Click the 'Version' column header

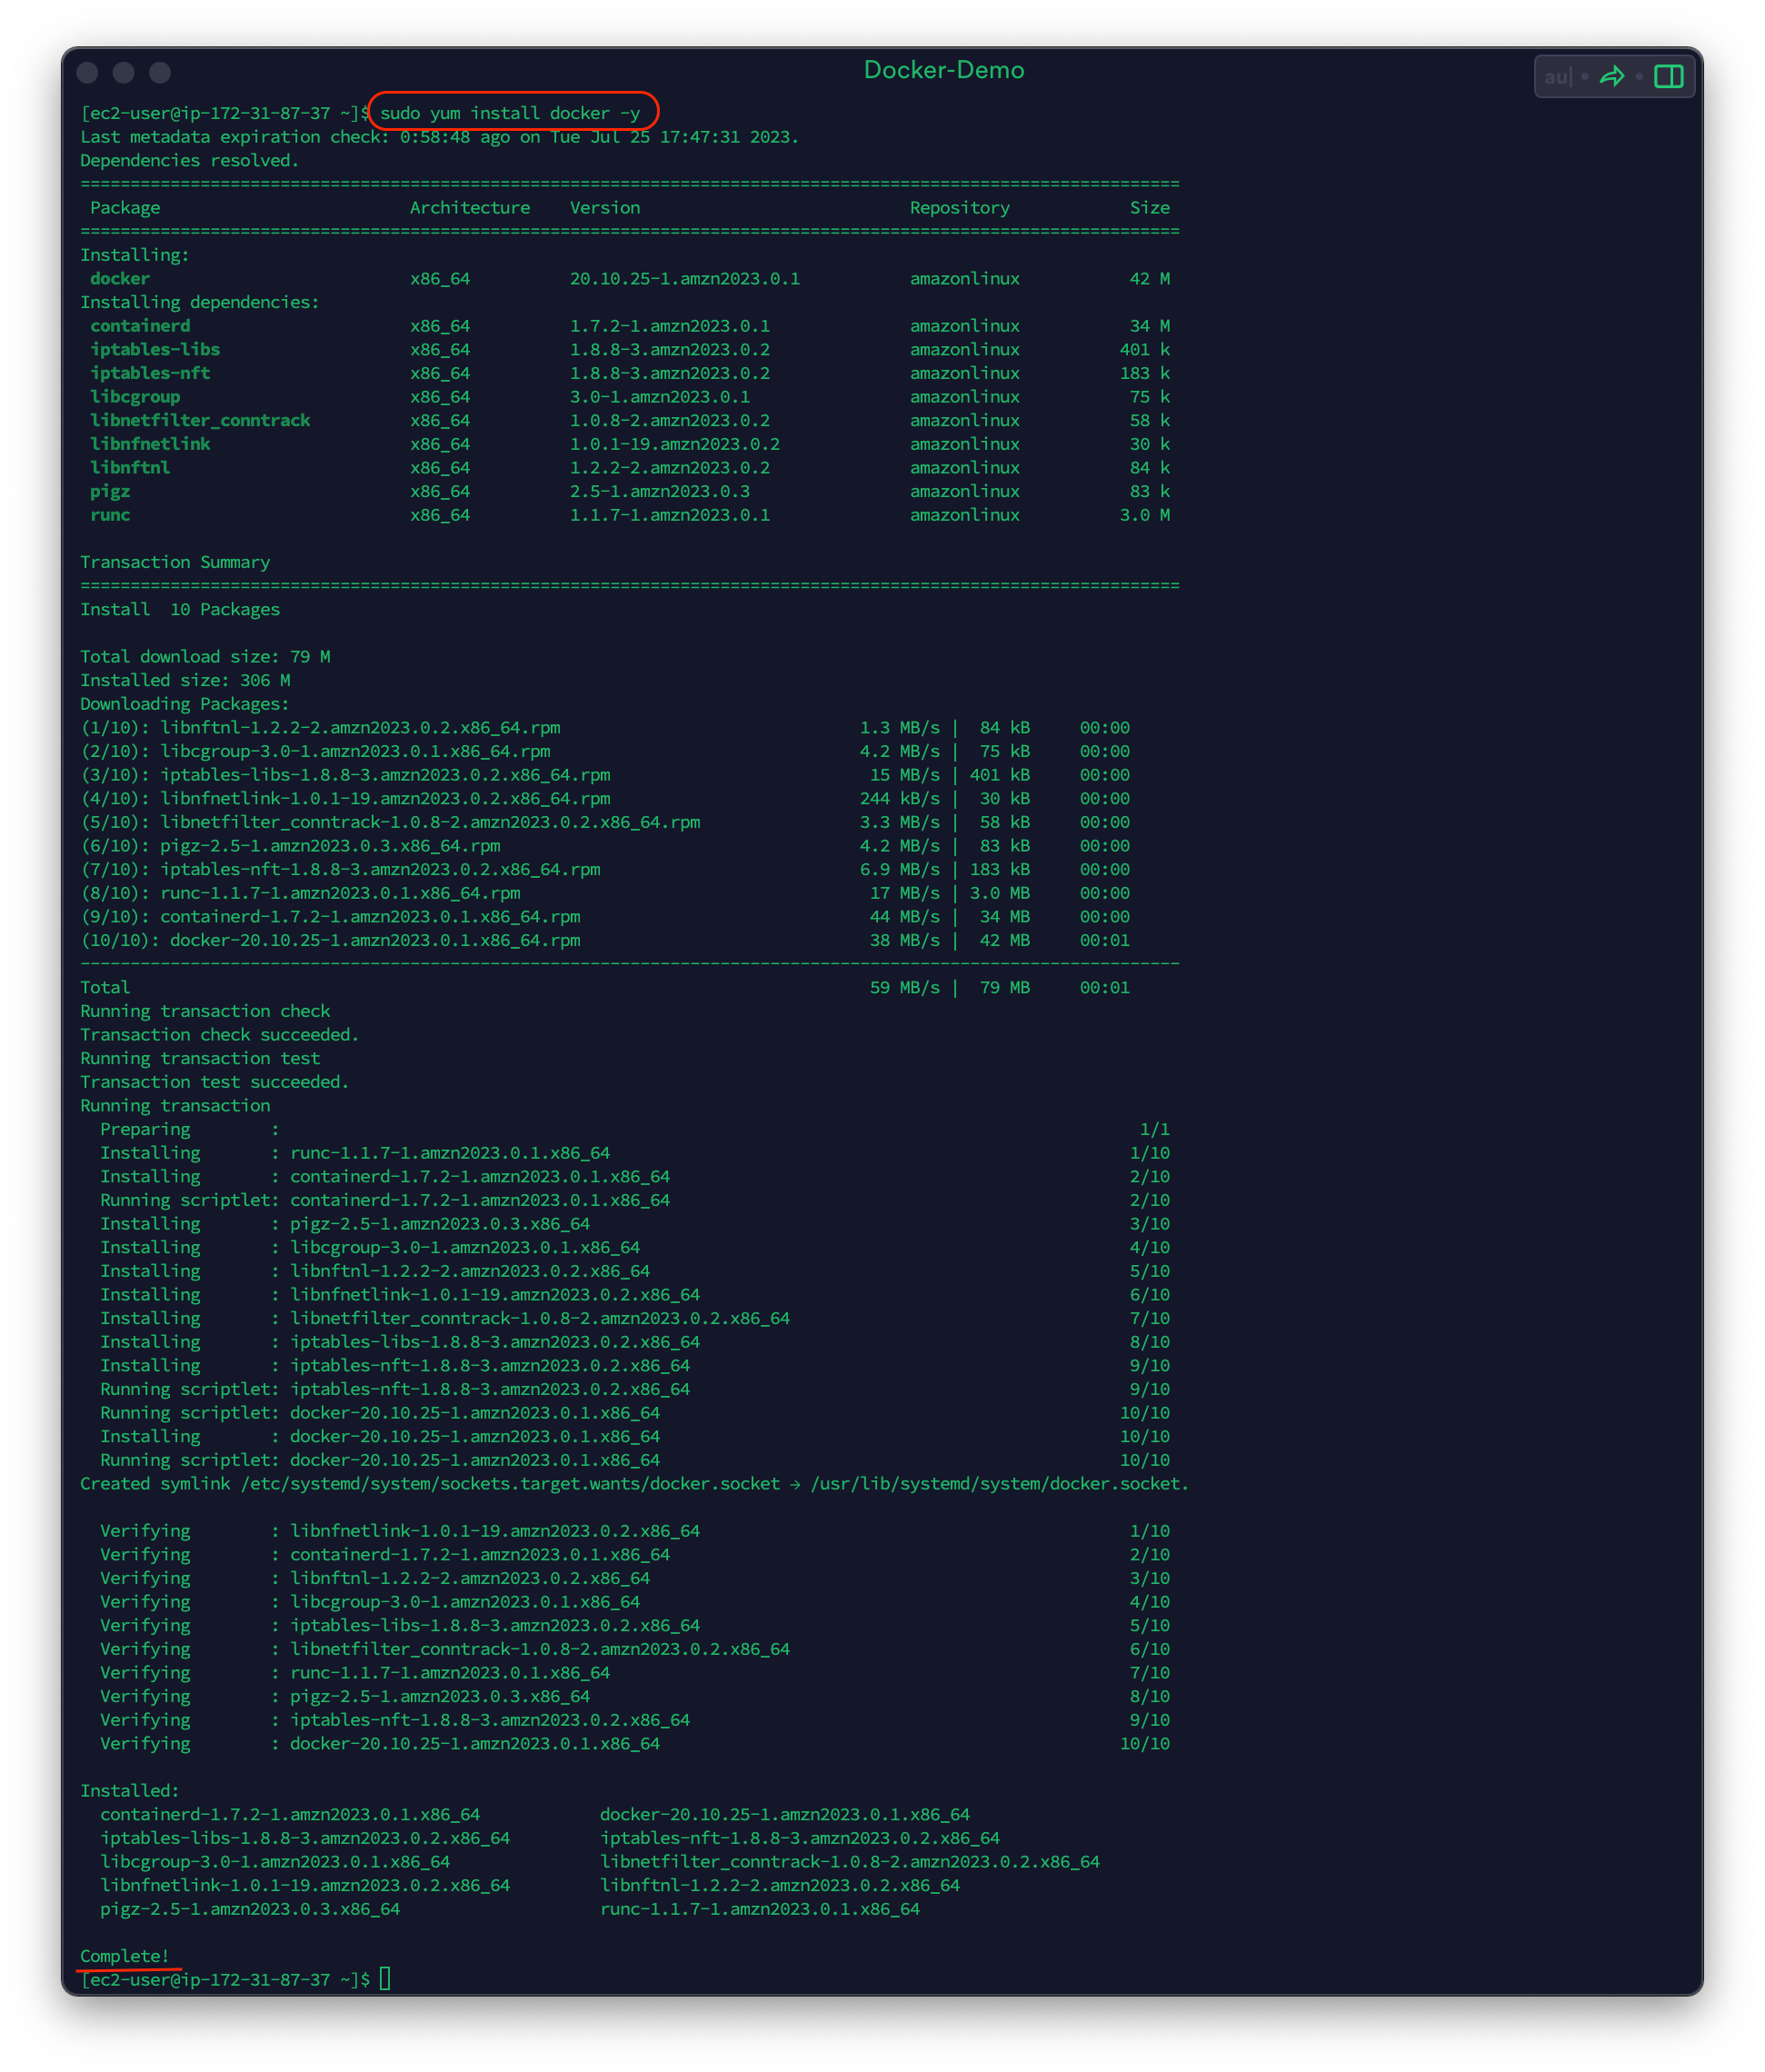tap(605, 208)
